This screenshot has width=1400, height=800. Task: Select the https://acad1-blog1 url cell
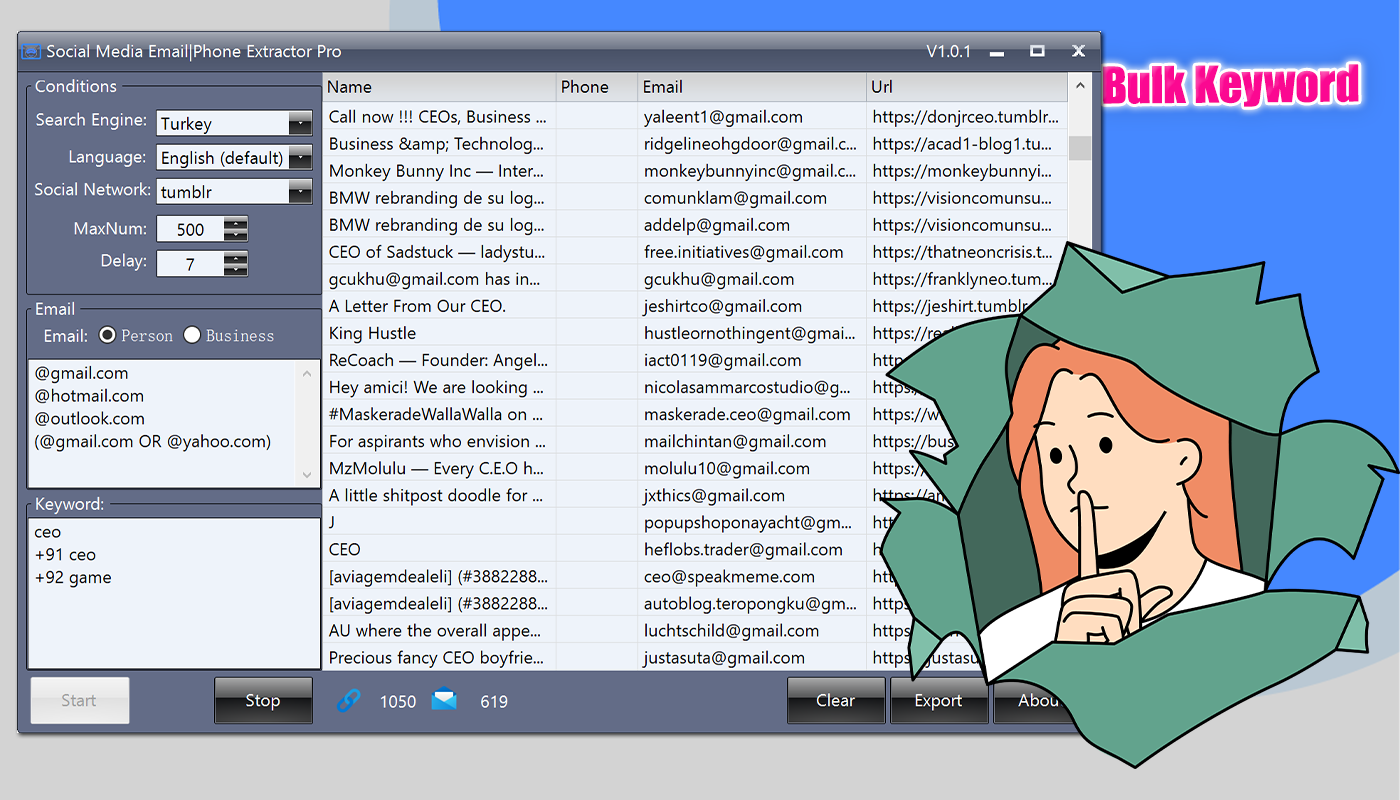coord(967,144)
